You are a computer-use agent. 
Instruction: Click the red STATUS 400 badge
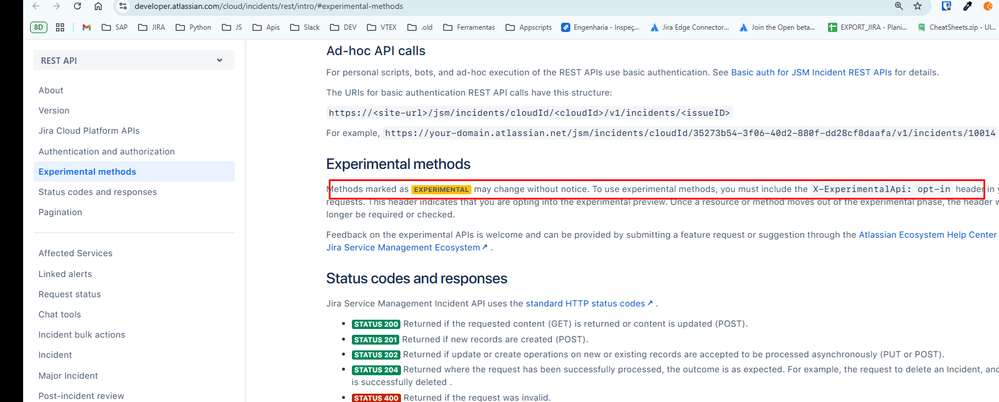376,398
